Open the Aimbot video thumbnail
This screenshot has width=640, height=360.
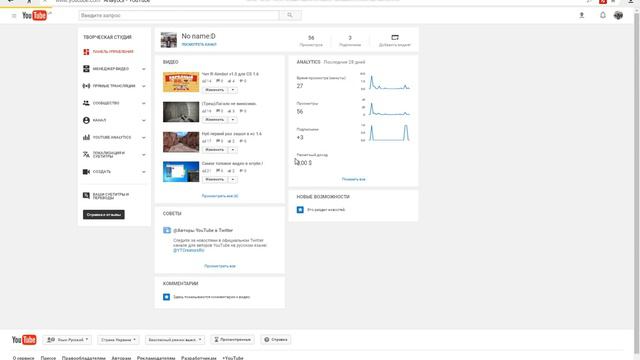tap(181, 82)
